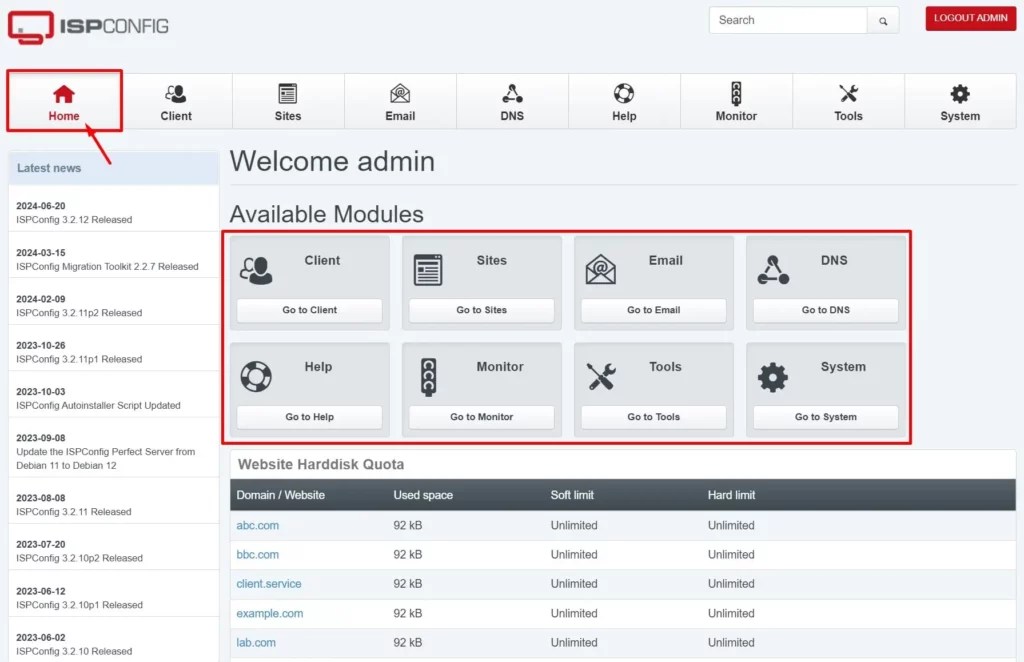
Task: Click the Domain / Website column header
Action: coord(280,496)
